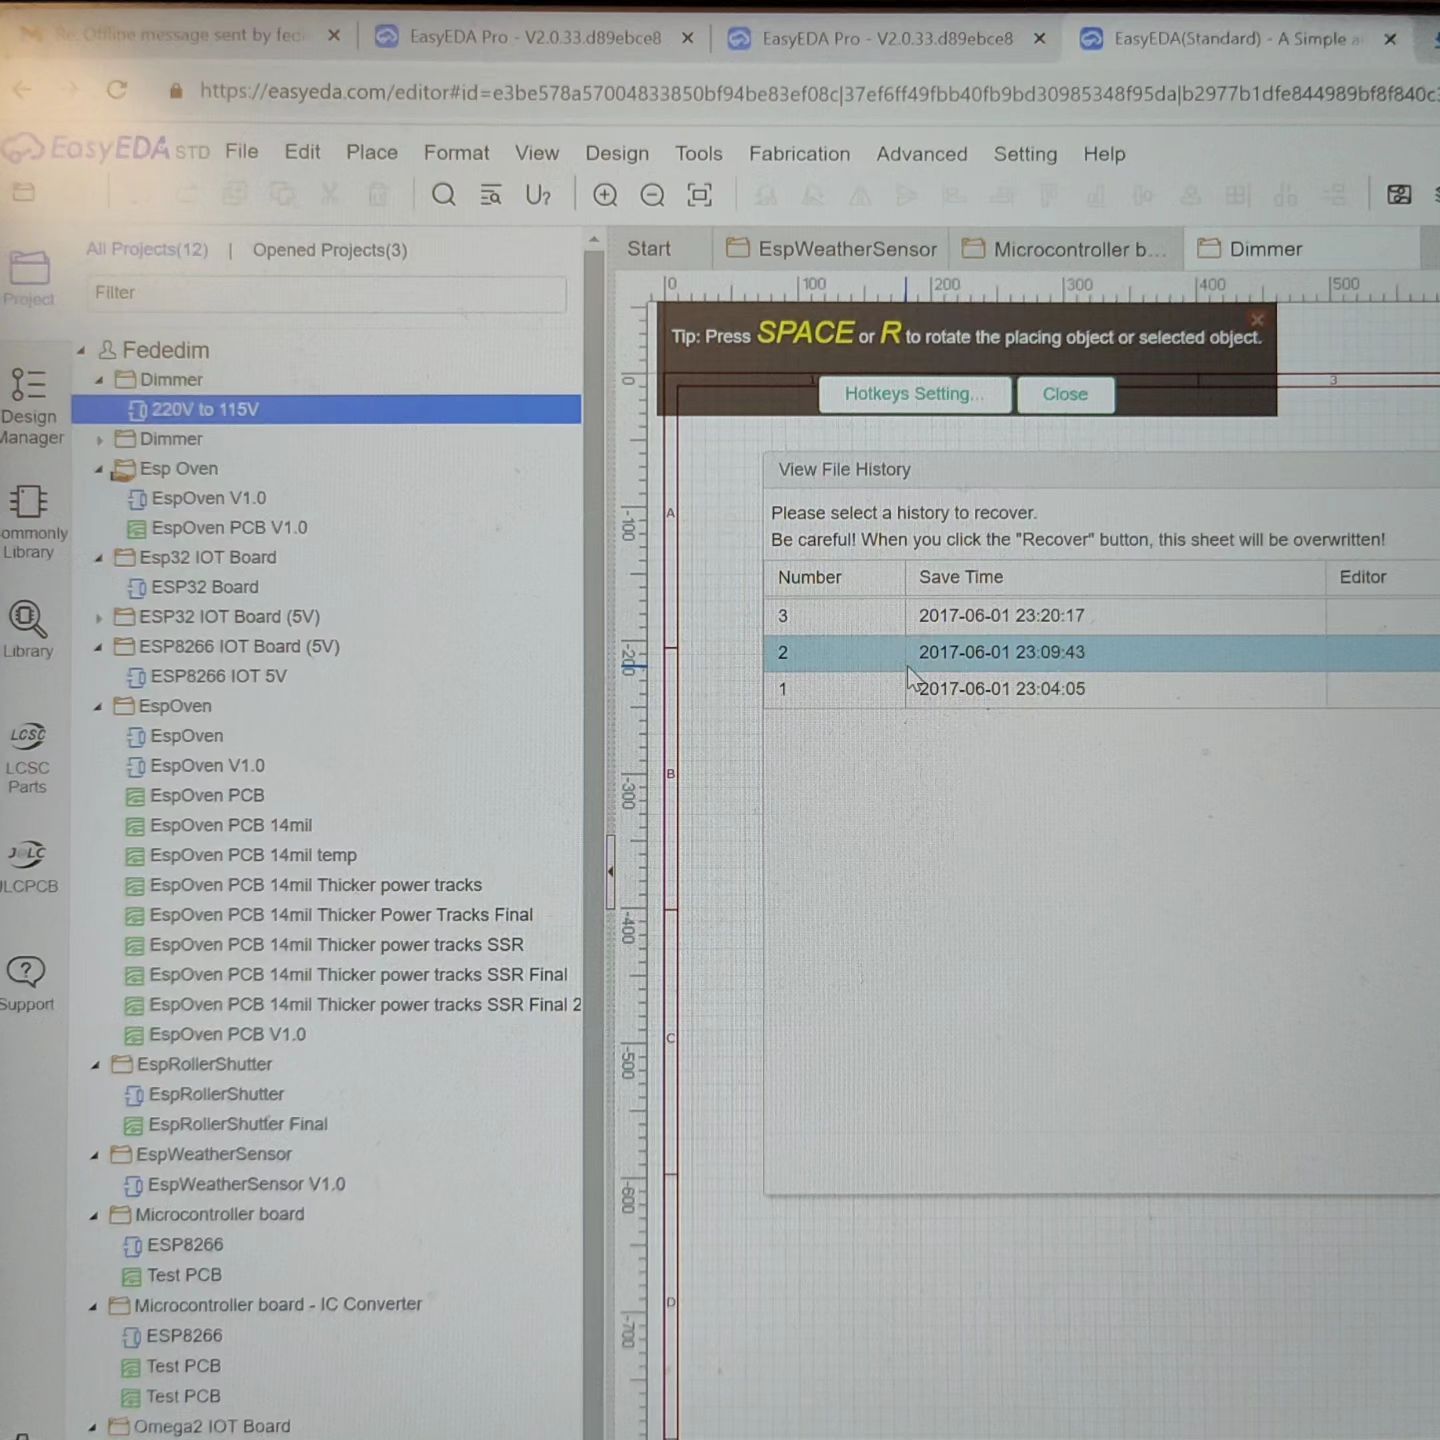Open the Library search panel
This screenshot has height=1440, width=1440.
tap(28, 629)
